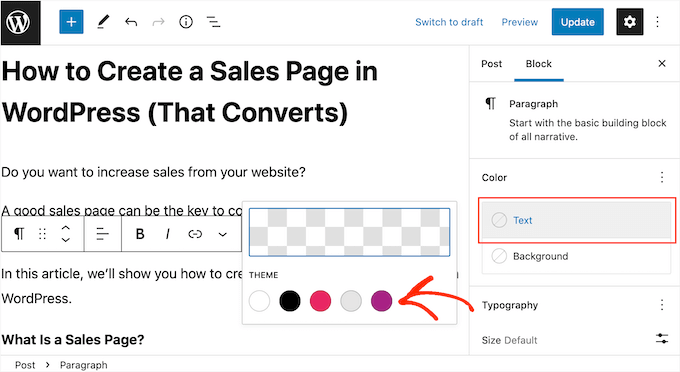This screenshot has height=372, width=680.
Task: Click the 'Do you want to increase sales' paragraph
Action: 154,172
